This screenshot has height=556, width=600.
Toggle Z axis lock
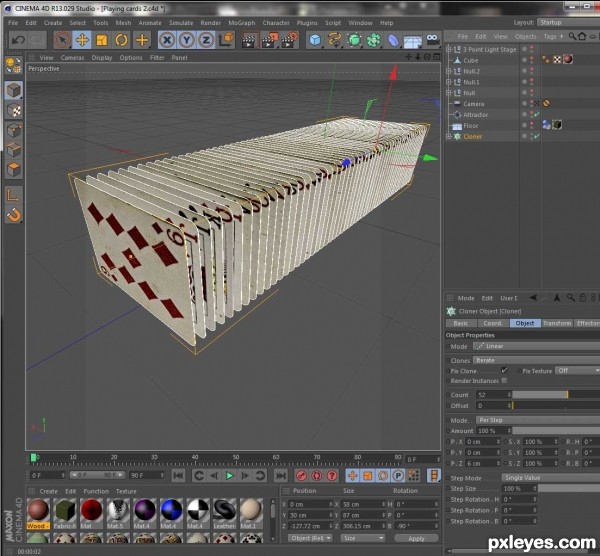pyautogui.click(x=206, y=40)
